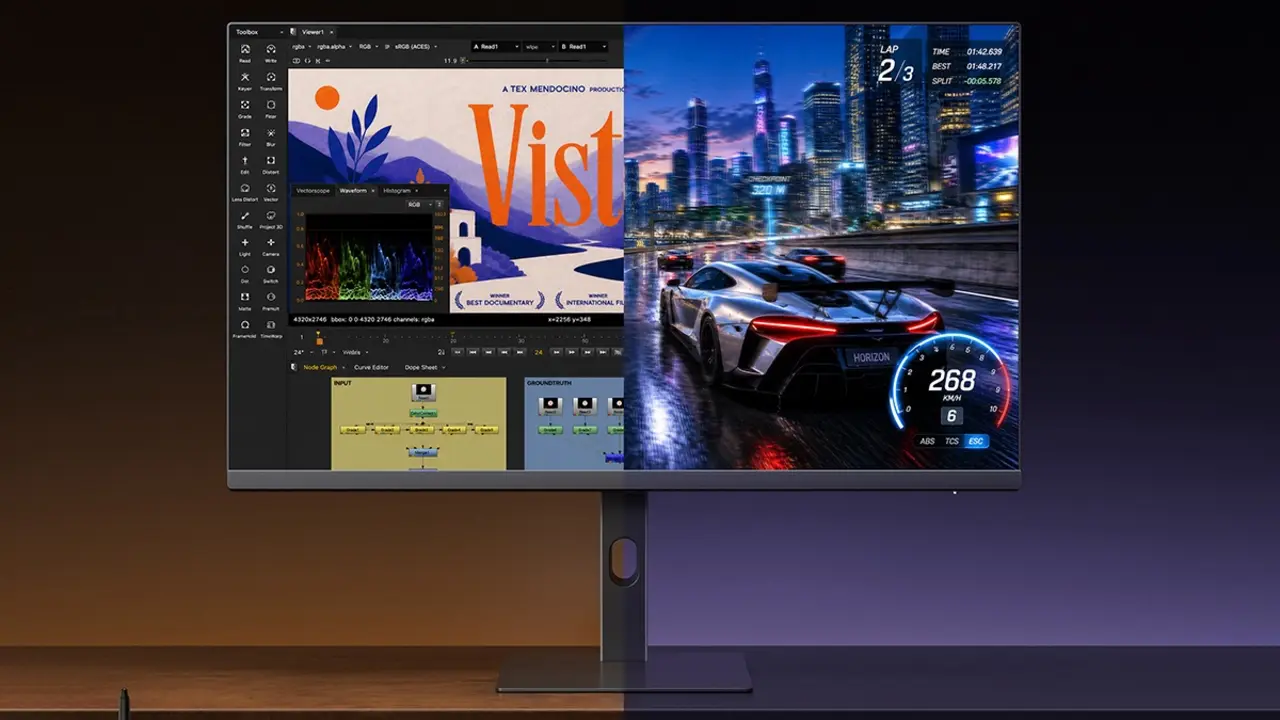Screen dimensions: 1280x720
Task: Click ABS indicator in racing game
Action: coord(927,441)
